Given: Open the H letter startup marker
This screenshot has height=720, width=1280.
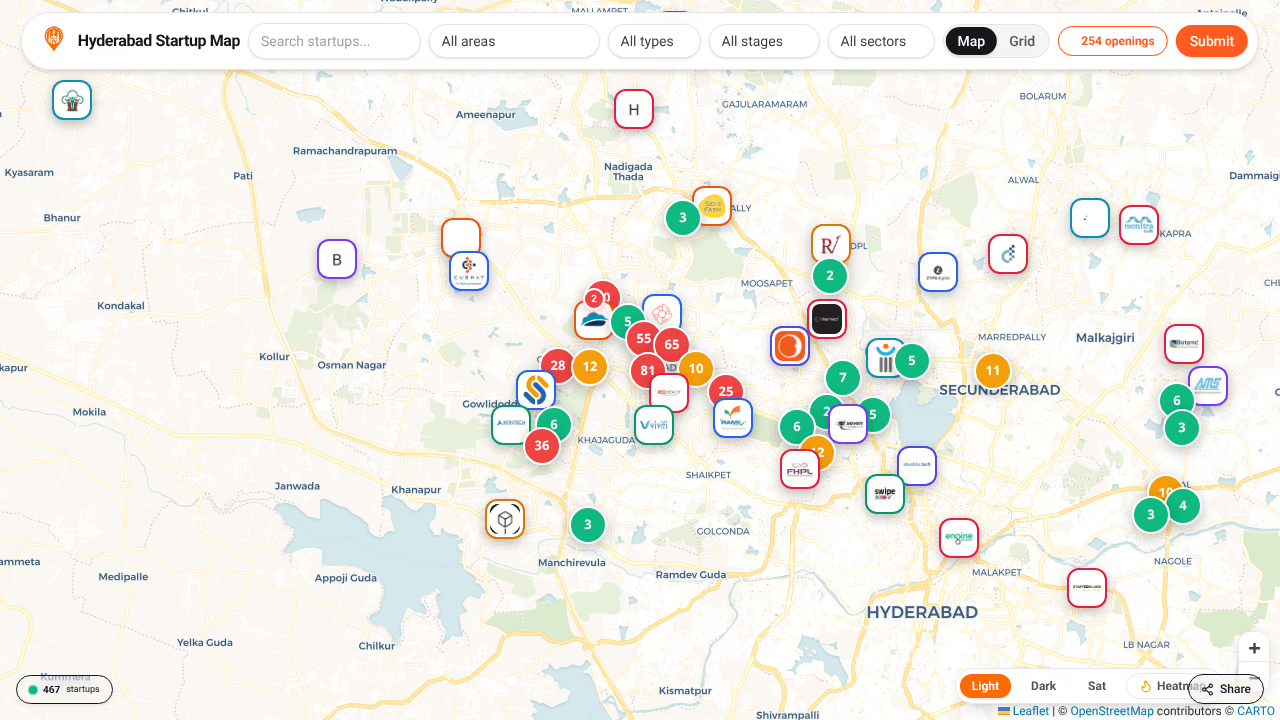Looking at the screenshot, I should coord(634,109).
